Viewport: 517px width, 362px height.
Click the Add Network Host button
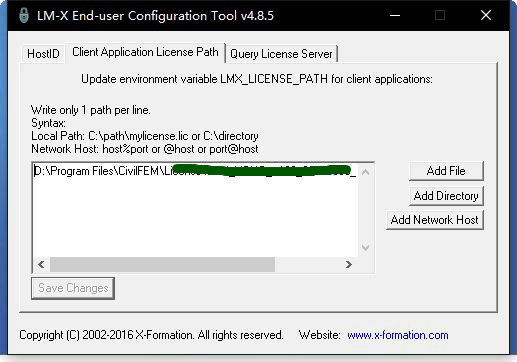point(435,220)
